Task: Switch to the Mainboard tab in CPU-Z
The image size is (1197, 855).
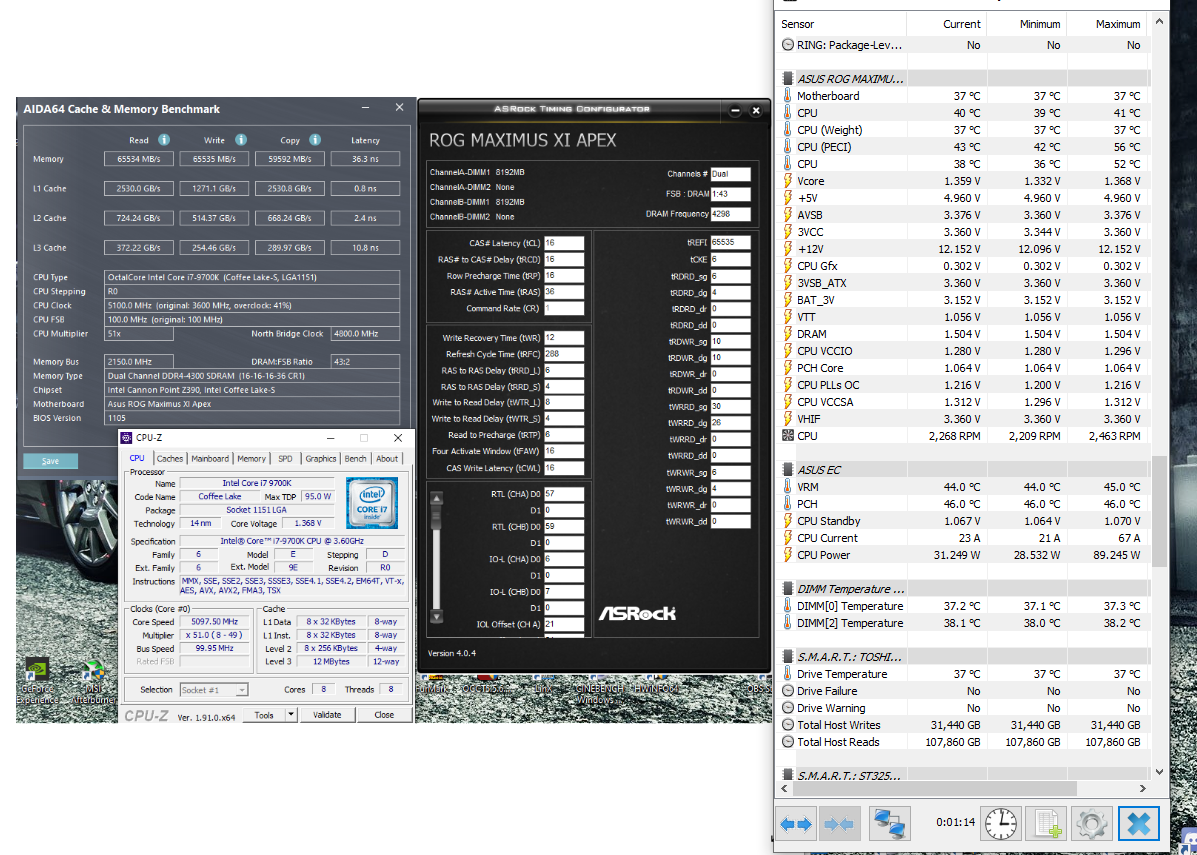Action: [210, 459]
